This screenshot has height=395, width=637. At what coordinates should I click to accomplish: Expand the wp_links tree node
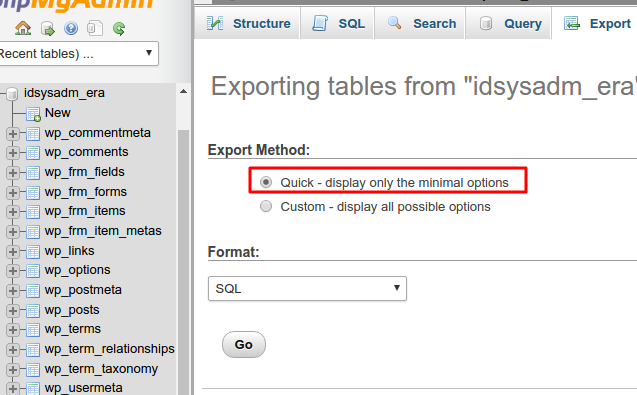(13, 252)
